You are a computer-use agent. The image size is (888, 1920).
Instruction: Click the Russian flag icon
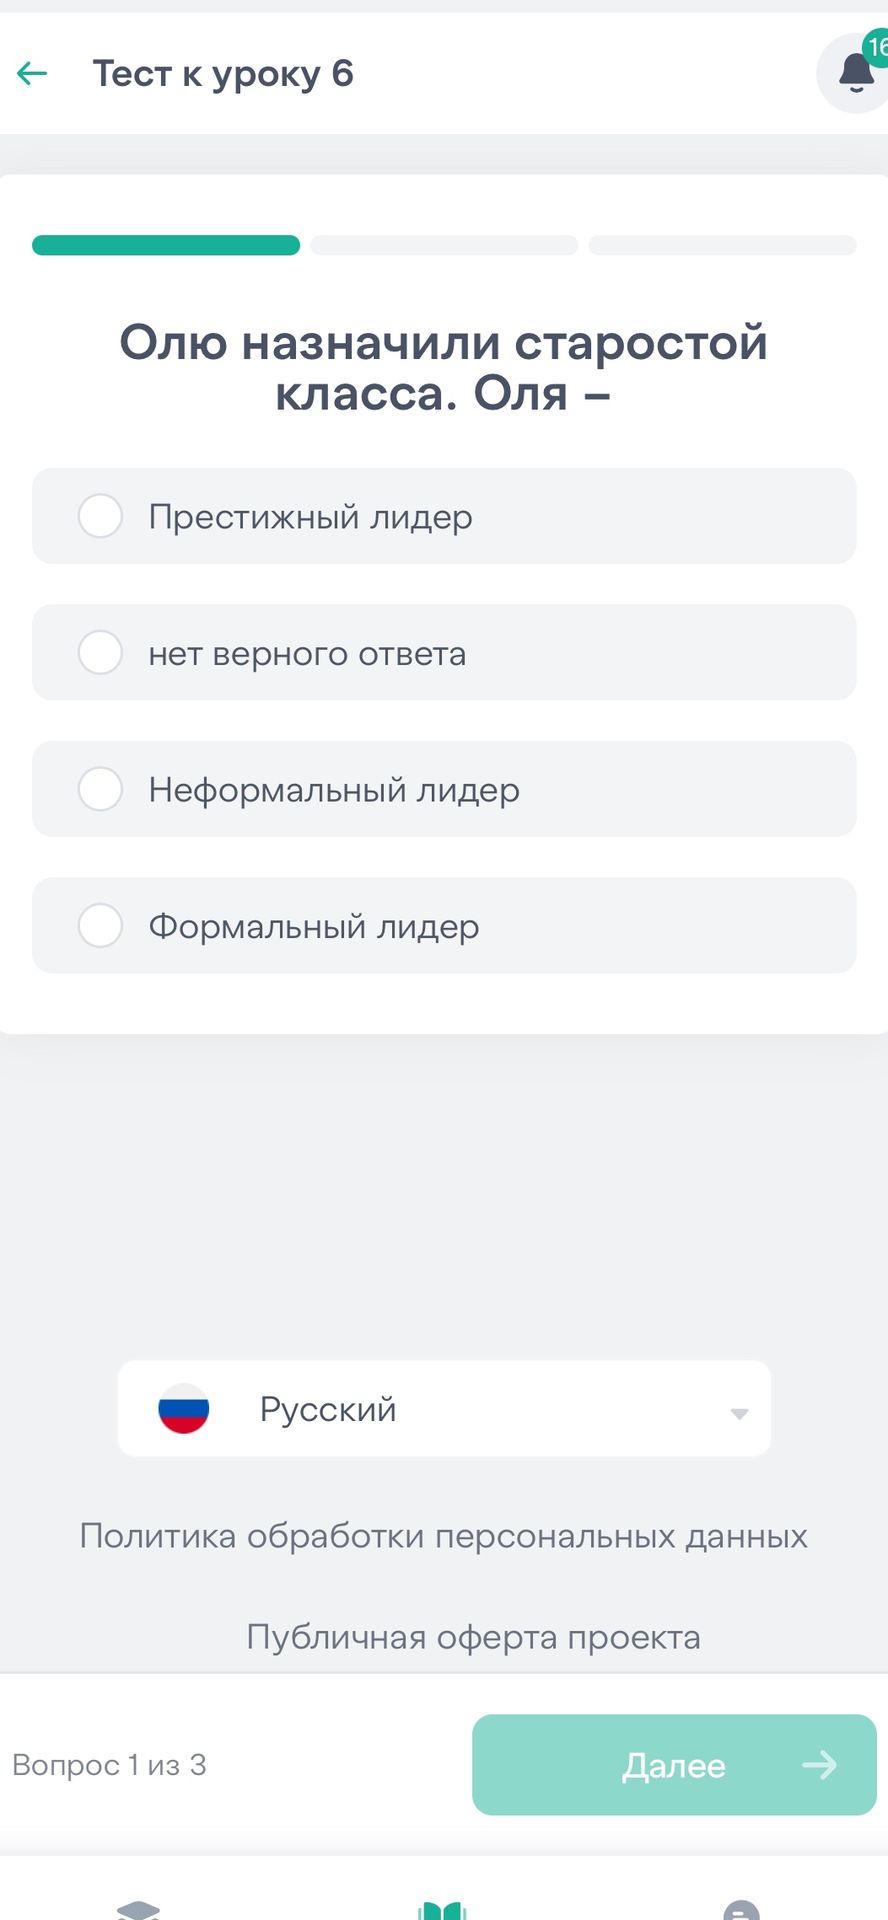click(184, 1408)
